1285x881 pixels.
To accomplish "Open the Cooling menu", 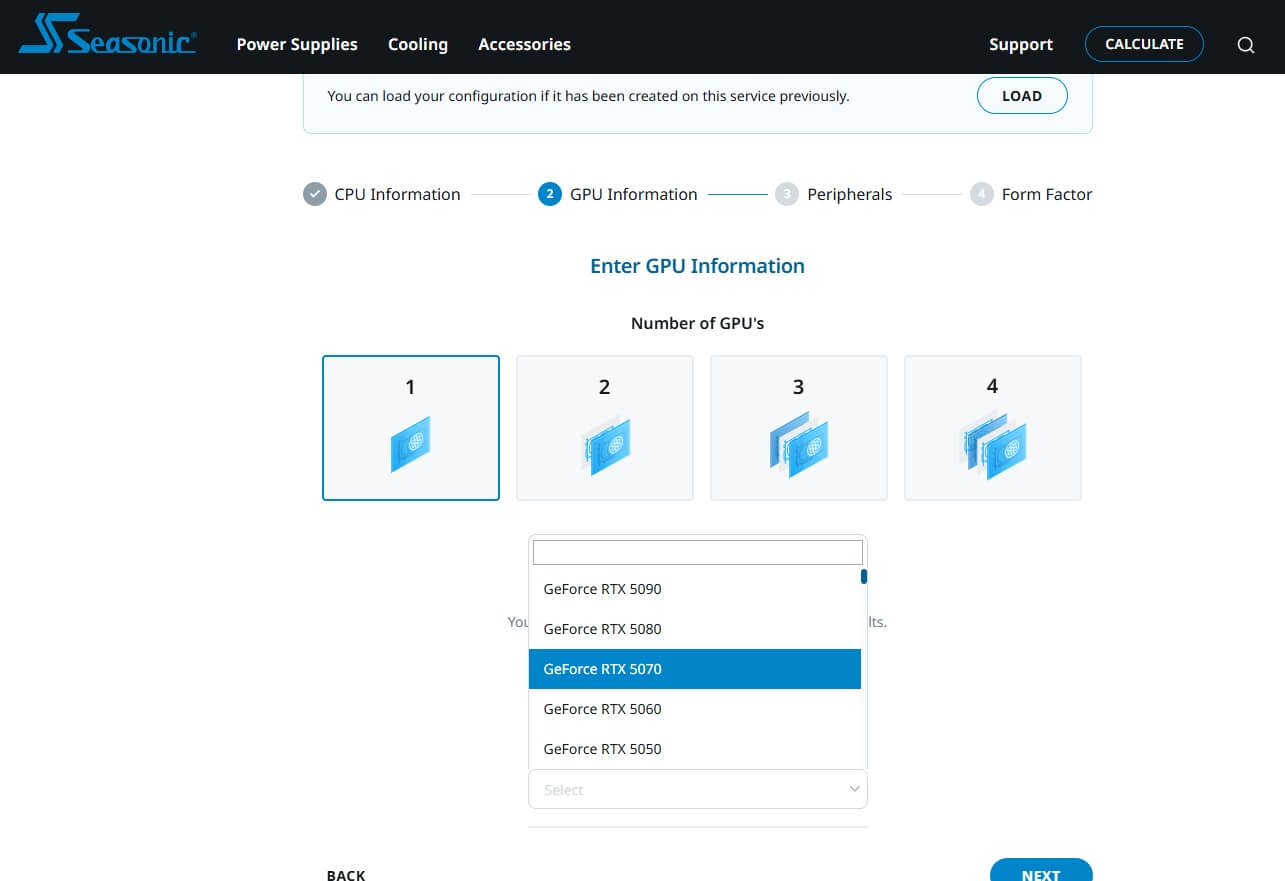I will (418, 44).
